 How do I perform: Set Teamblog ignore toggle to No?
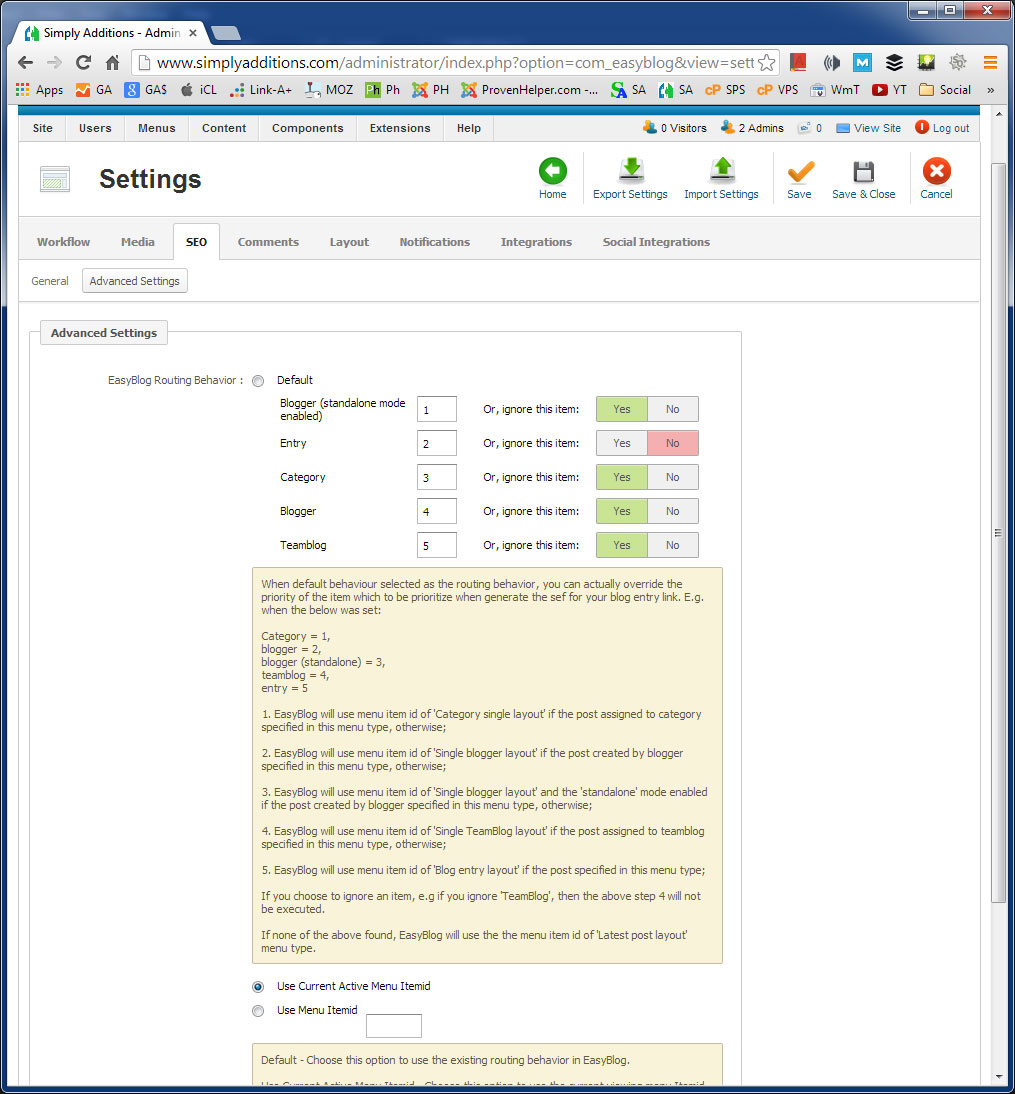[672, 546]
